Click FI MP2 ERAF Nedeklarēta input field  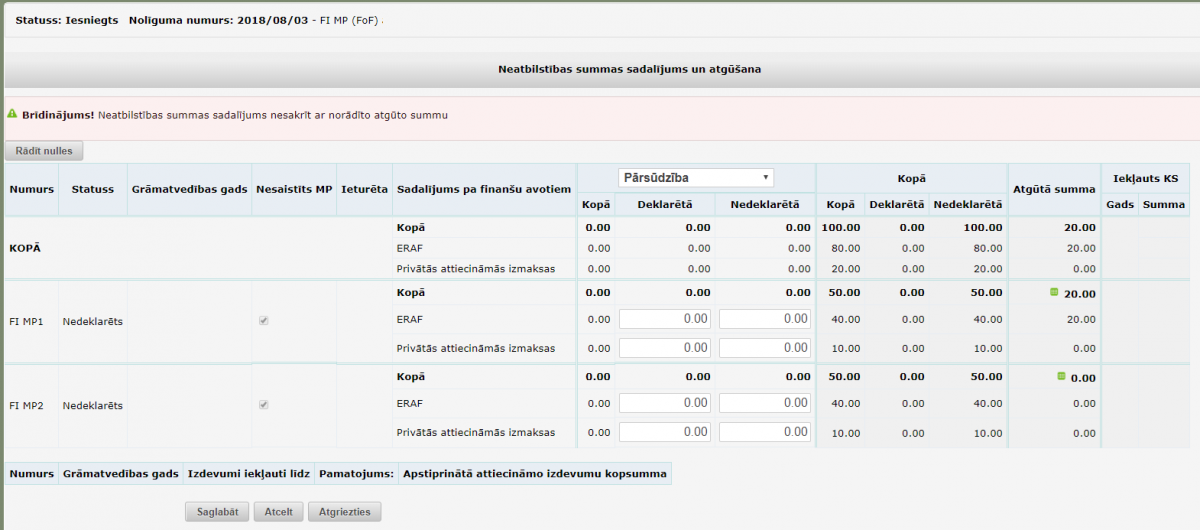point(764,403)
